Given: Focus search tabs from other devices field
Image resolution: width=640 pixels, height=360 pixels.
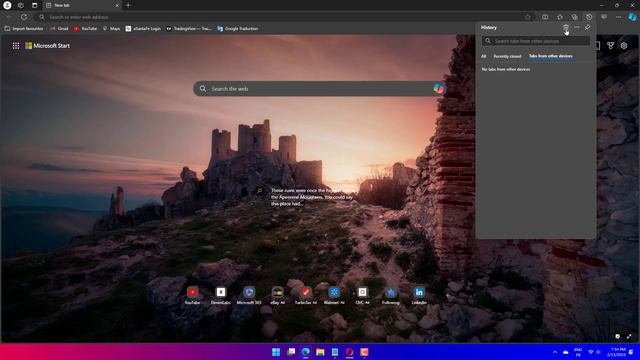Looking at the screenshot, I should click(536, 41).
